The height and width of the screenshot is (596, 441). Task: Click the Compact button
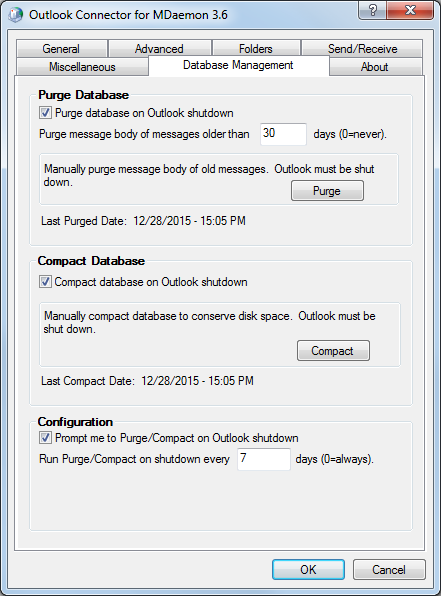tap(333, 350)
